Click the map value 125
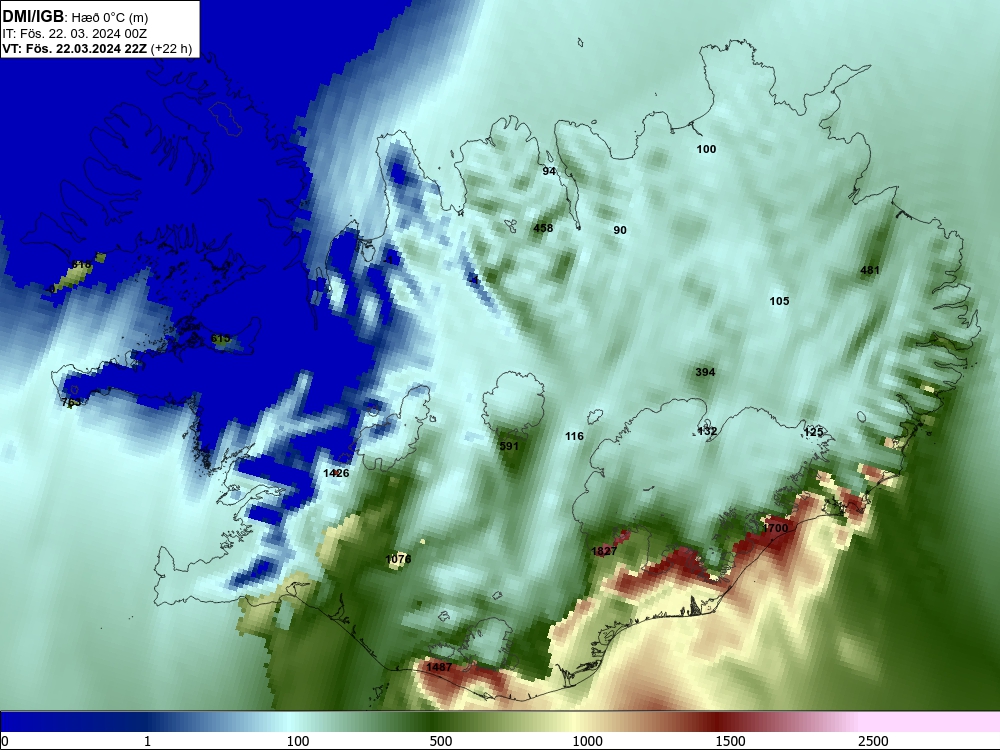1000x750 pixels. 813,432
